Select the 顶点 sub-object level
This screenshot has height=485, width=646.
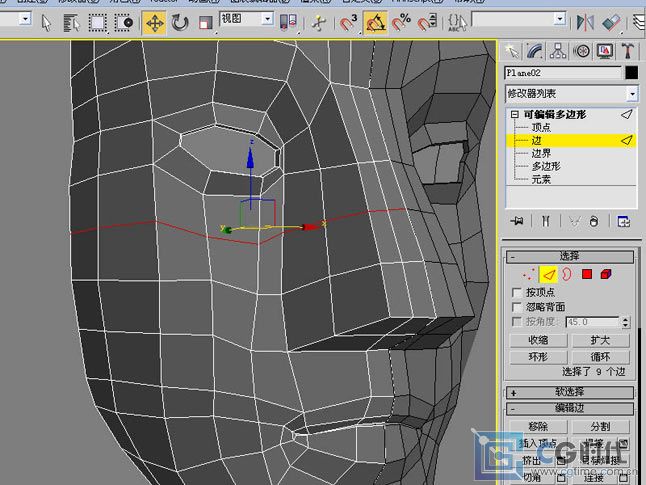pos(541,127)
